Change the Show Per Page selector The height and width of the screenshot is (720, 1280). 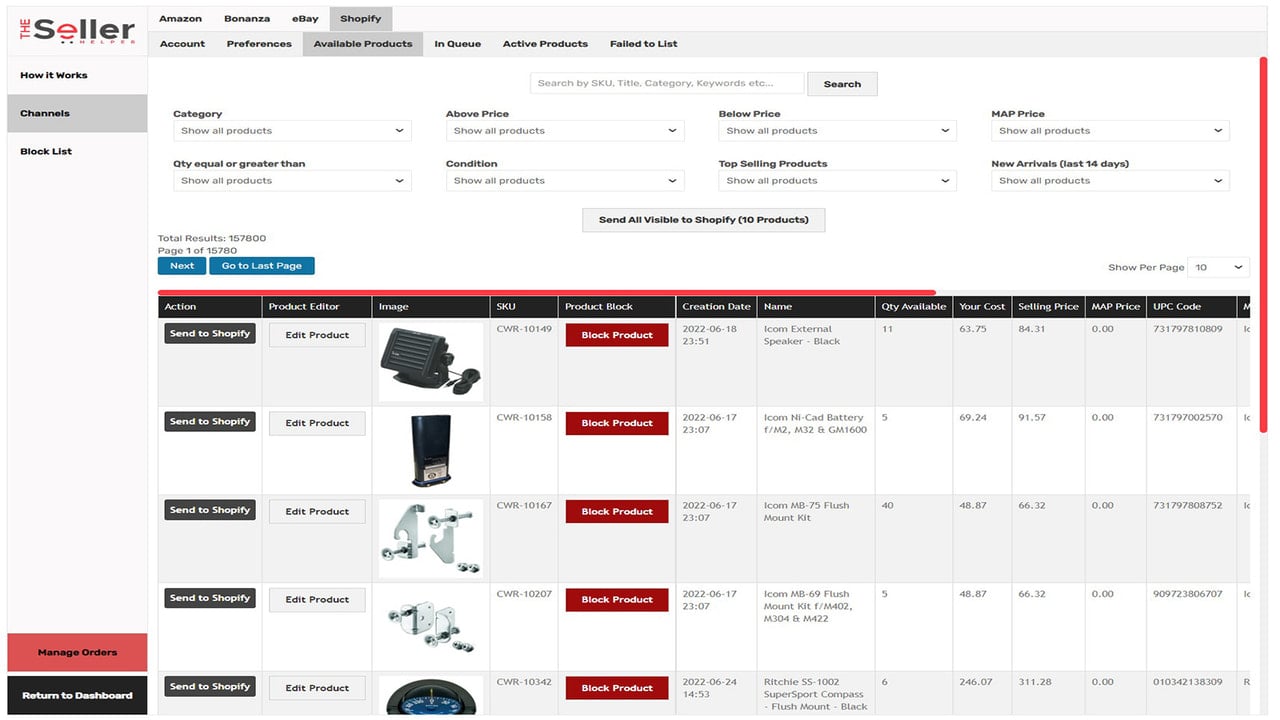tap(1219, 267)
